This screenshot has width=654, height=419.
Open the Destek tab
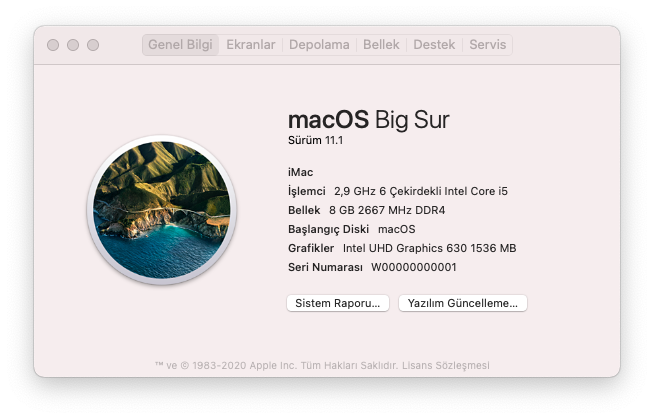[434, 45]
